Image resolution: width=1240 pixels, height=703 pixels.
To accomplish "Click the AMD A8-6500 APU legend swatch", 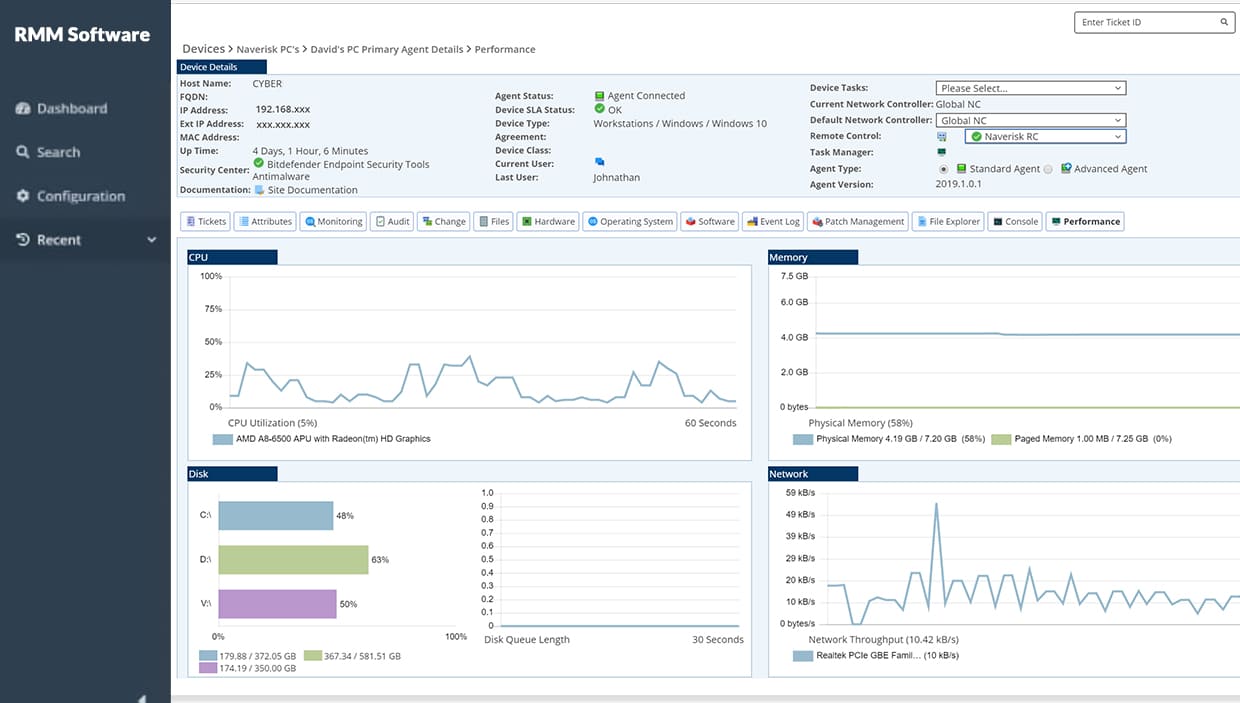I will (222, 439).
